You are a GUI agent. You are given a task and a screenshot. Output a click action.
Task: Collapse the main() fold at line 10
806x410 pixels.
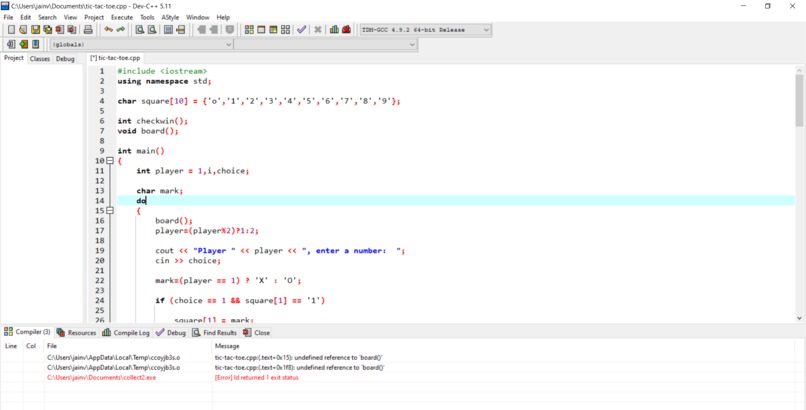point(110,161)
